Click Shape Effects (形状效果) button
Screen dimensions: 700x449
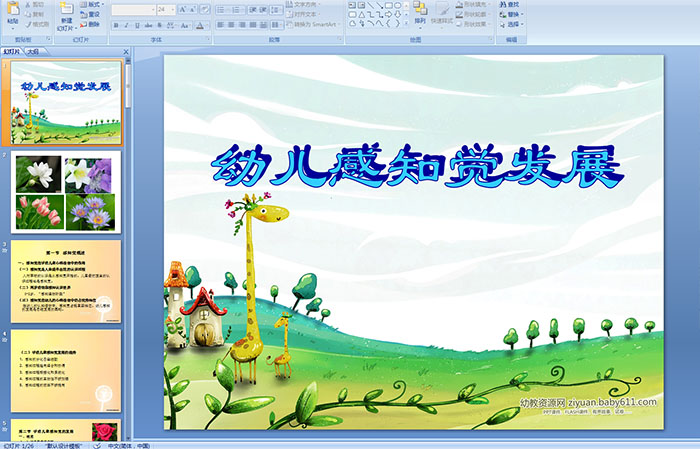click(474, 24)
